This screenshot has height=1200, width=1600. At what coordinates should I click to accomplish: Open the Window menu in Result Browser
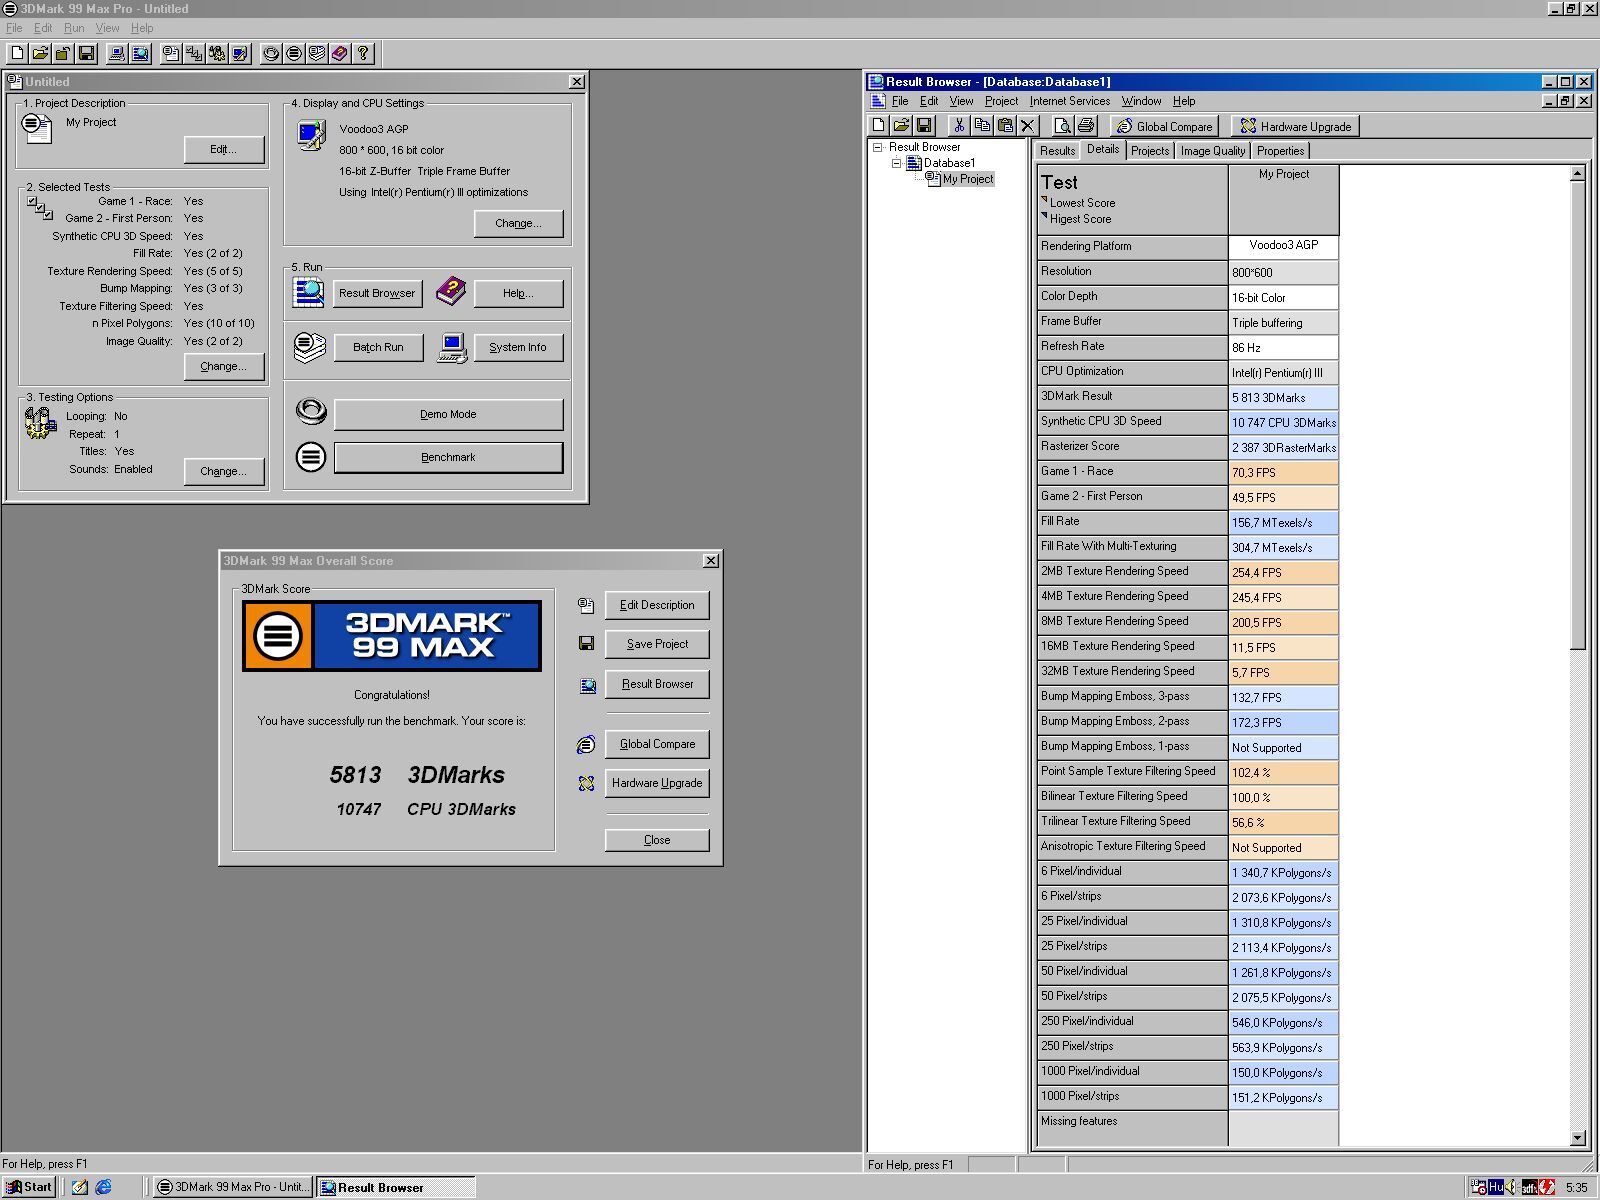click(x=1141, y=101)
